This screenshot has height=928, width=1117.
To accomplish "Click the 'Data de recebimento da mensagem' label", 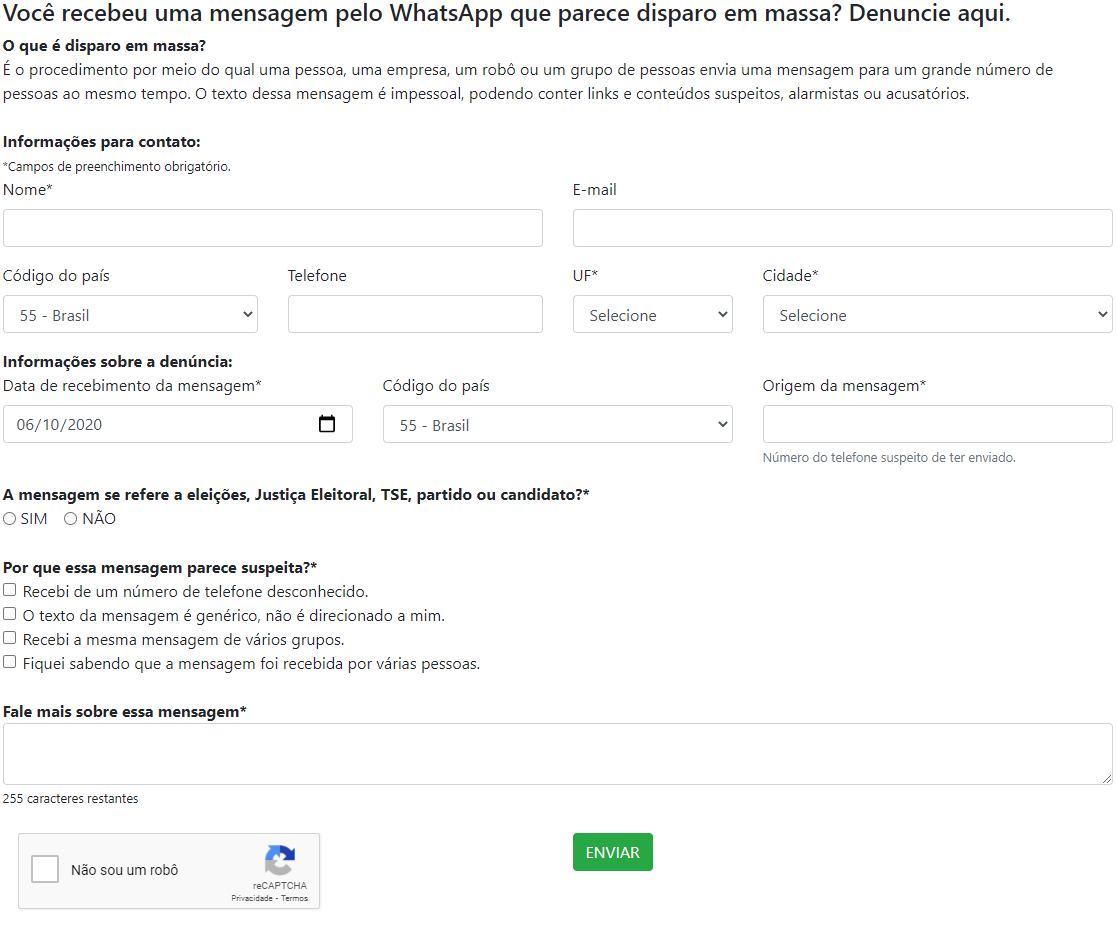I will pos(133,385).
